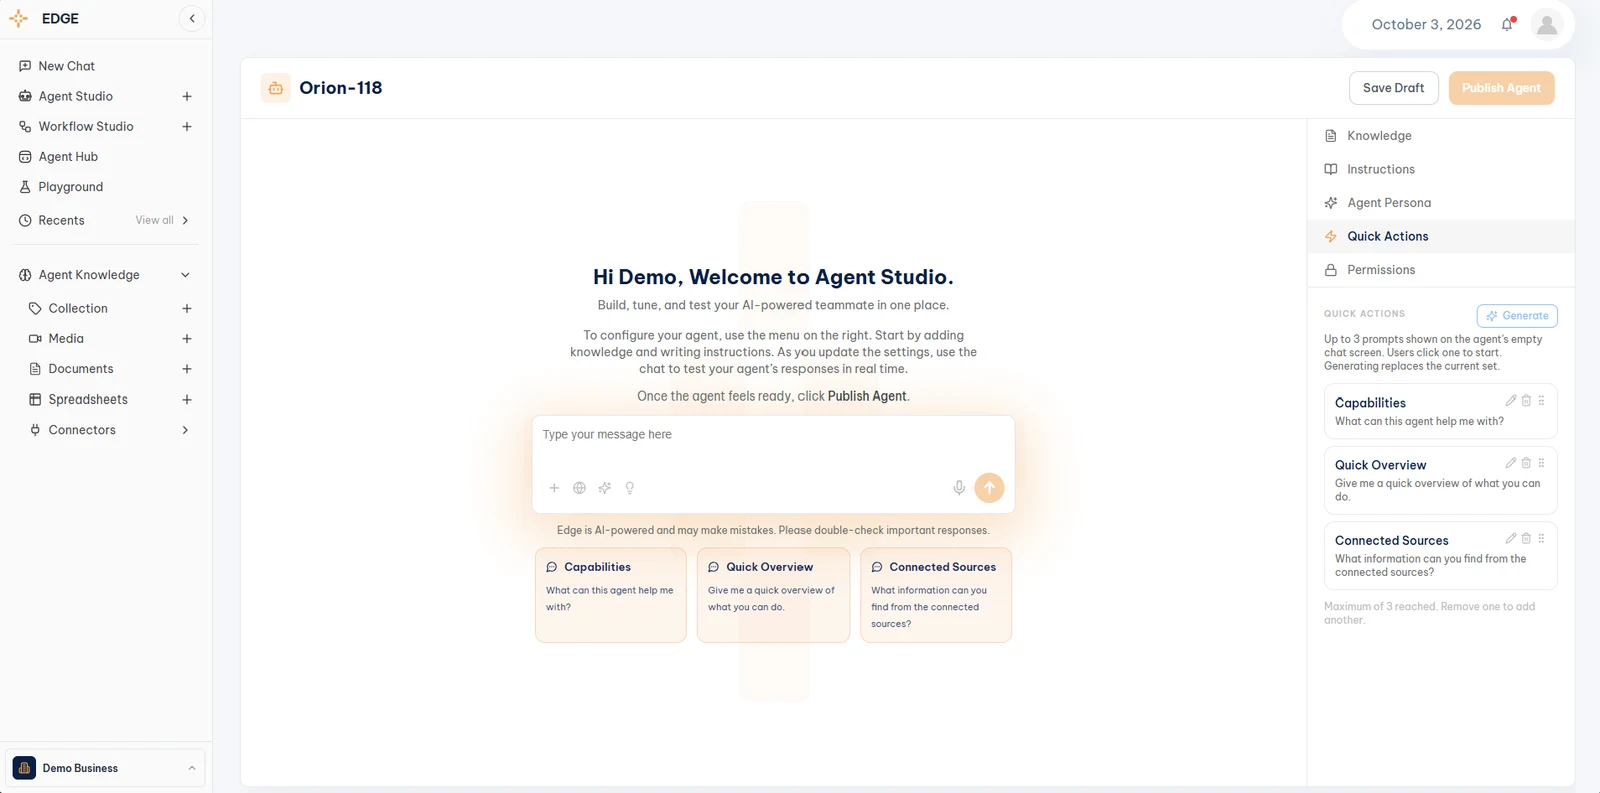Viewport: 1600px width, 793px height.
Task: Click the Capabilities suggestion card in chat
Action: (611, 595)
